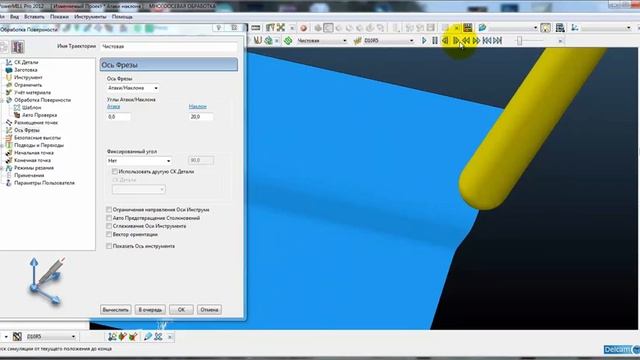Enable Использовать другую СК Детали checkbox
Image resolution: width=640 pixels, height=360 pixels.
(115, 172)
